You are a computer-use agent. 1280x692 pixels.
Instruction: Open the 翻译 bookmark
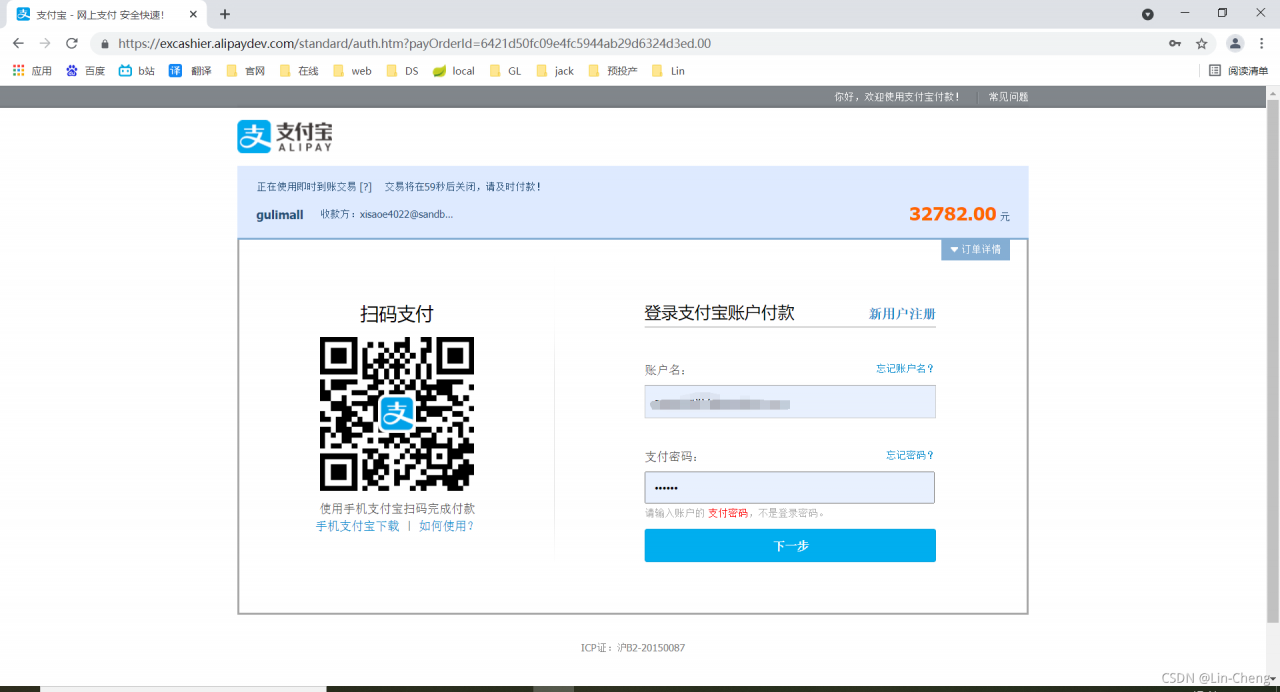tap(191, 71)
